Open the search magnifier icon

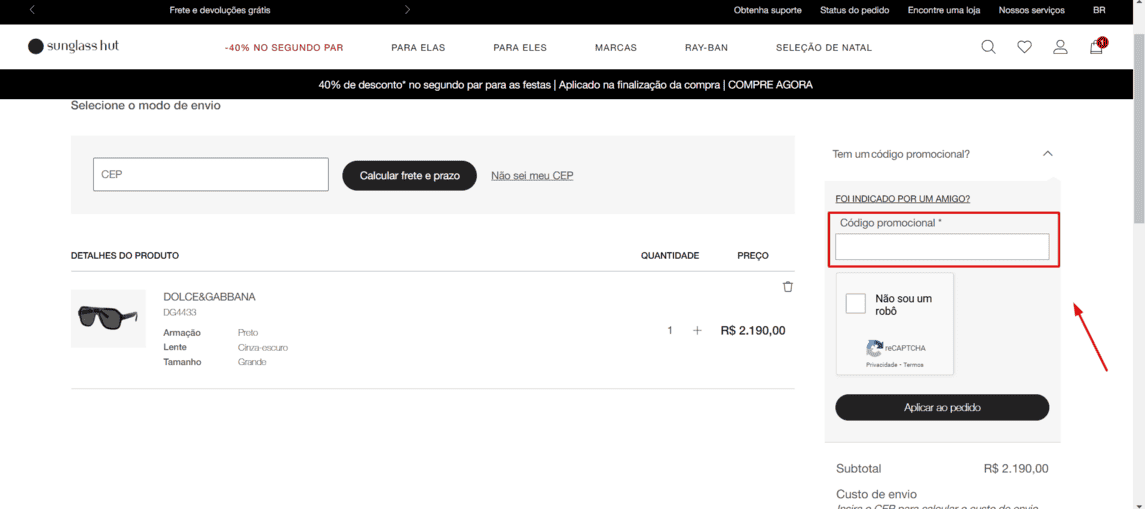(988, 47)
